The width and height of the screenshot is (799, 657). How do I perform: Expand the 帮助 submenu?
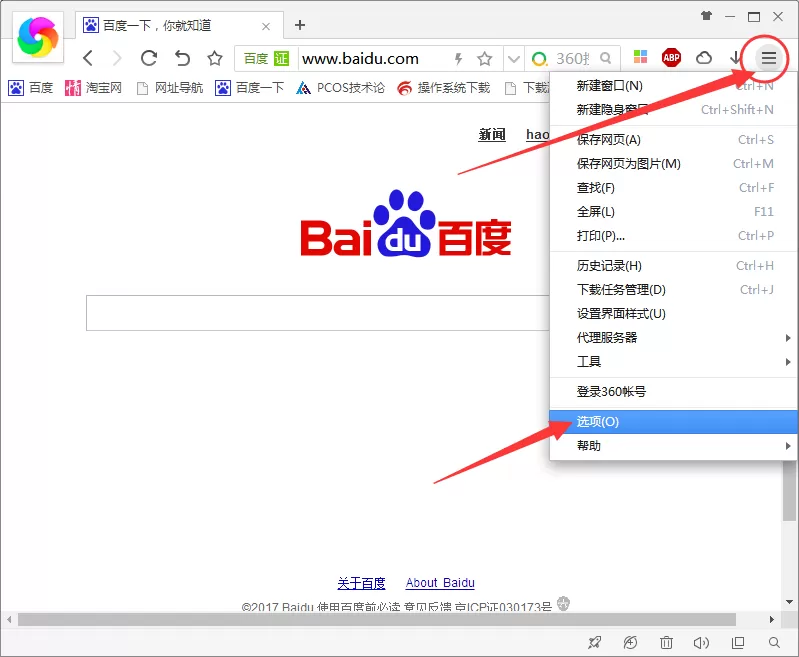[x=674, y=445]
